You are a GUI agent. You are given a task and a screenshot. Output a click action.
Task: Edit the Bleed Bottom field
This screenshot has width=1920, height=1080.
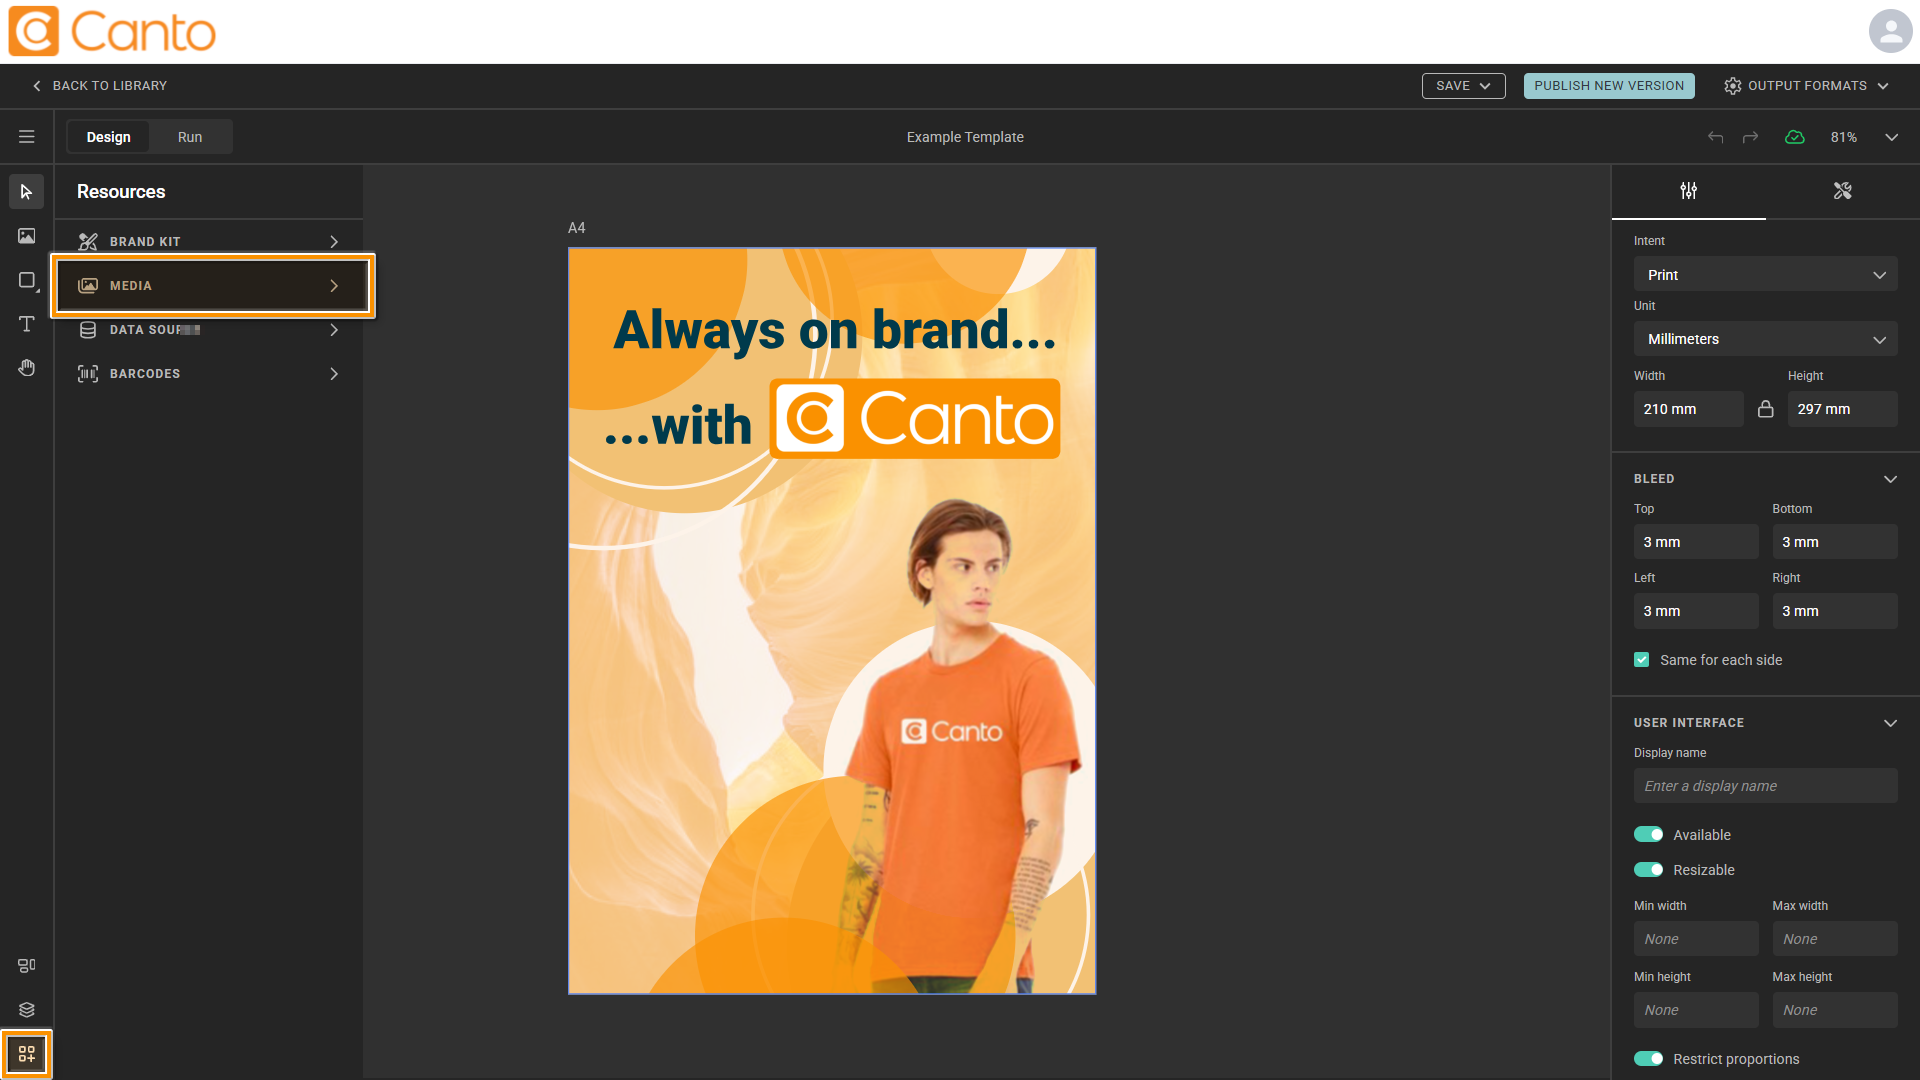tap(1835, 542)
